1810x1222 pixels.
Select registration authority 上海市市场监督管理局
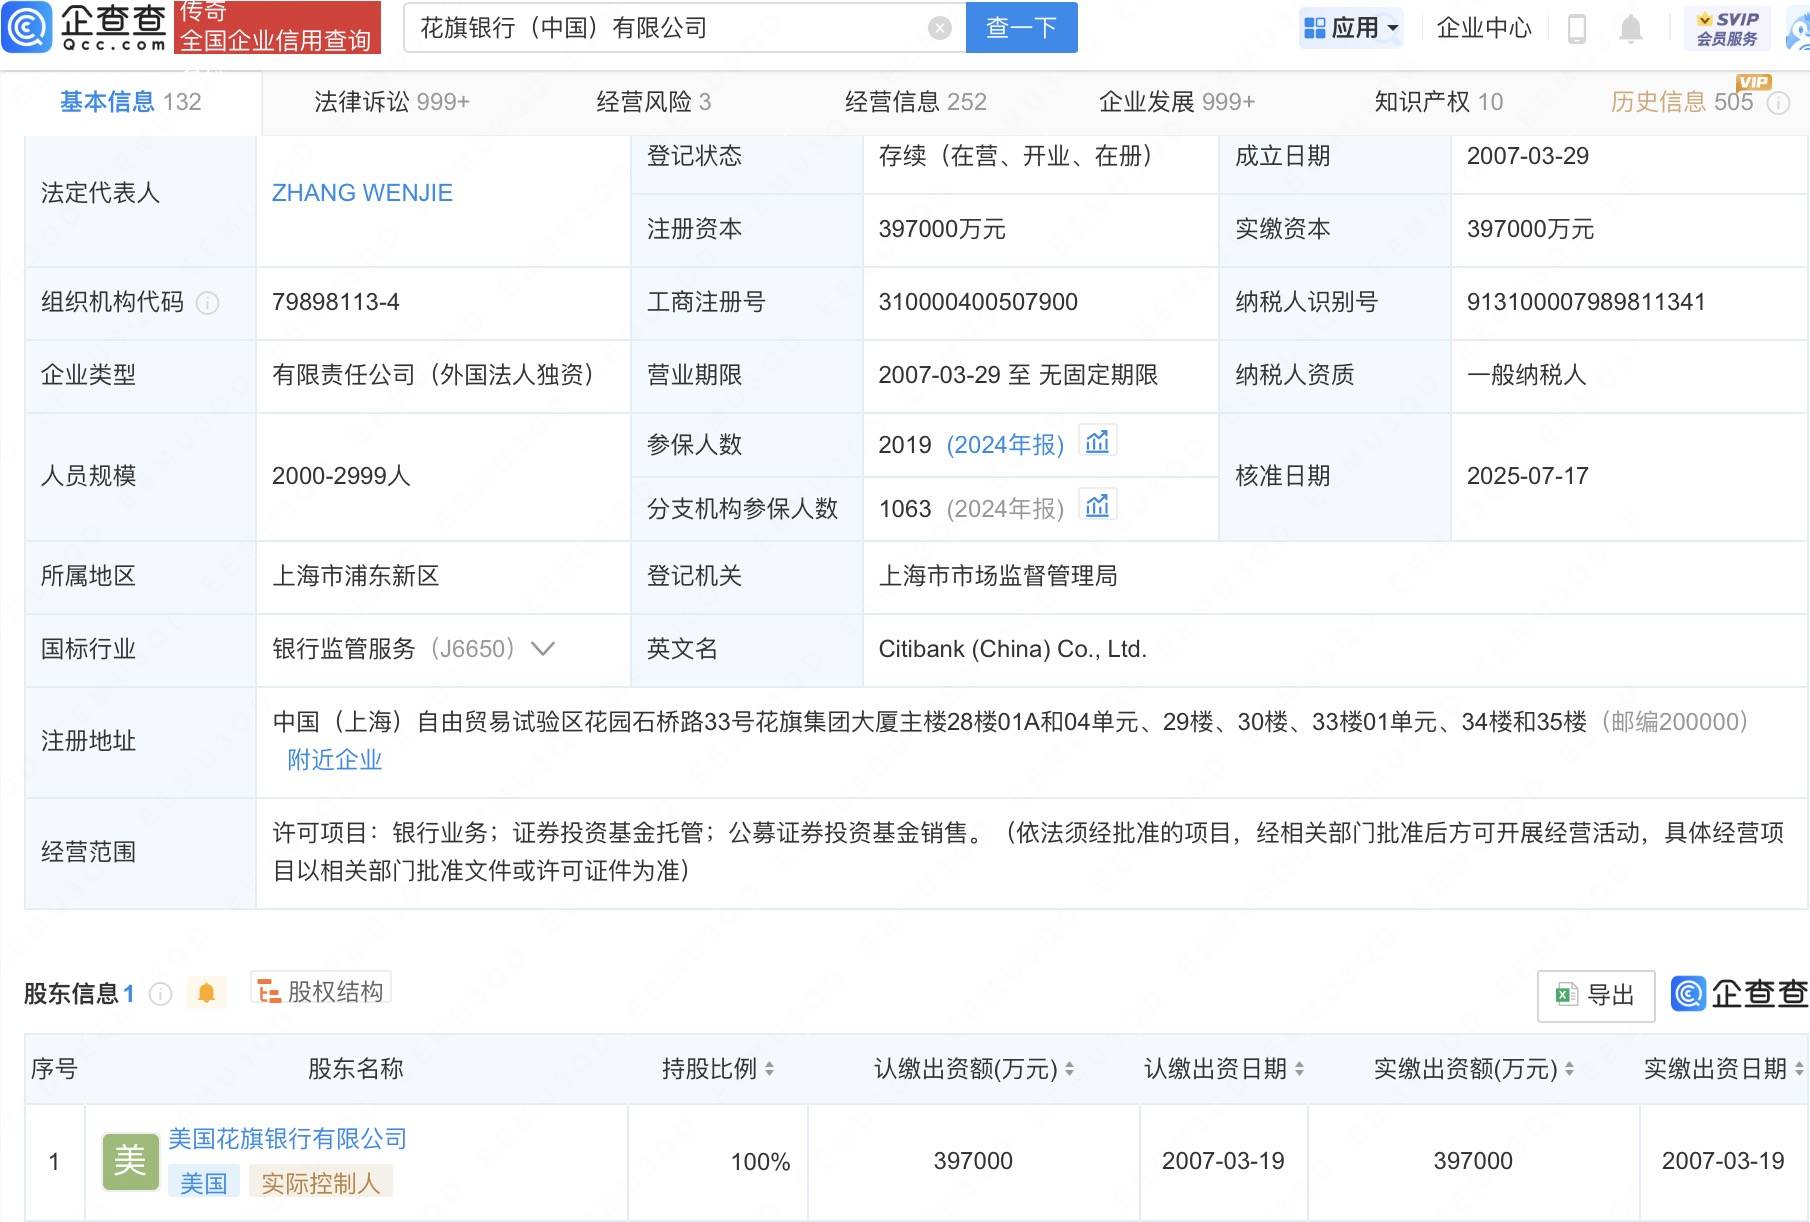(997, 576)
